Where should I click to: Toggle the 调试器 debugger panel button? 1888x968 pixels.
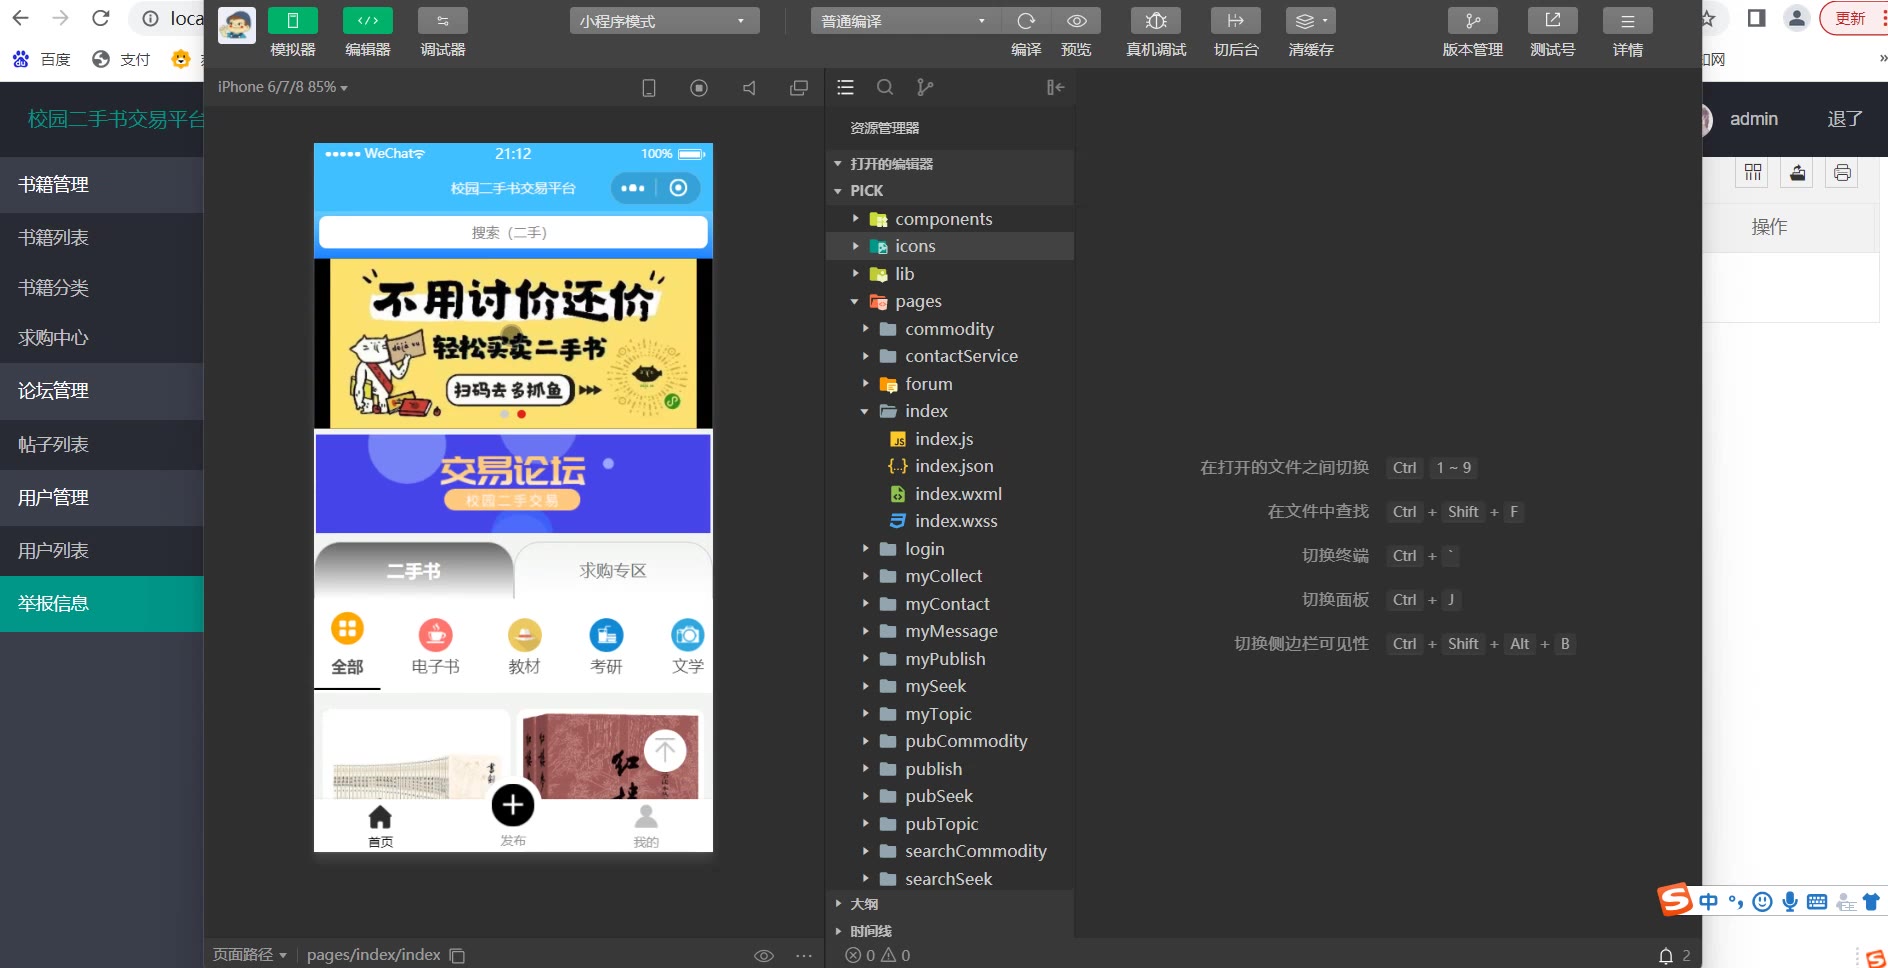[x=443, y=21]
